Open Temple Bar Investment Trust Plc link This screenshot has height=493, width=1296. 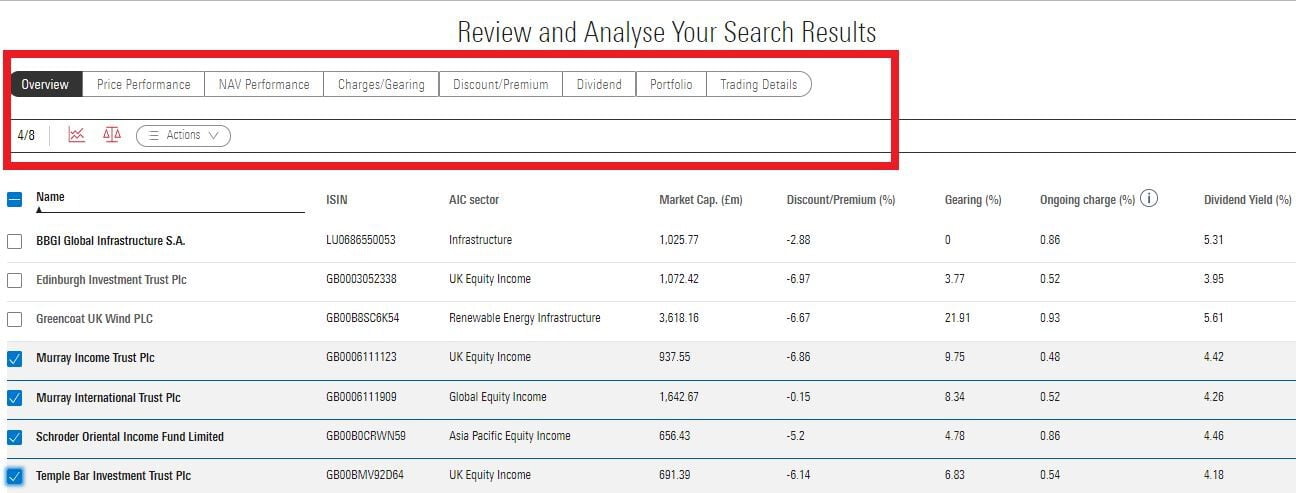coord(113,476)
